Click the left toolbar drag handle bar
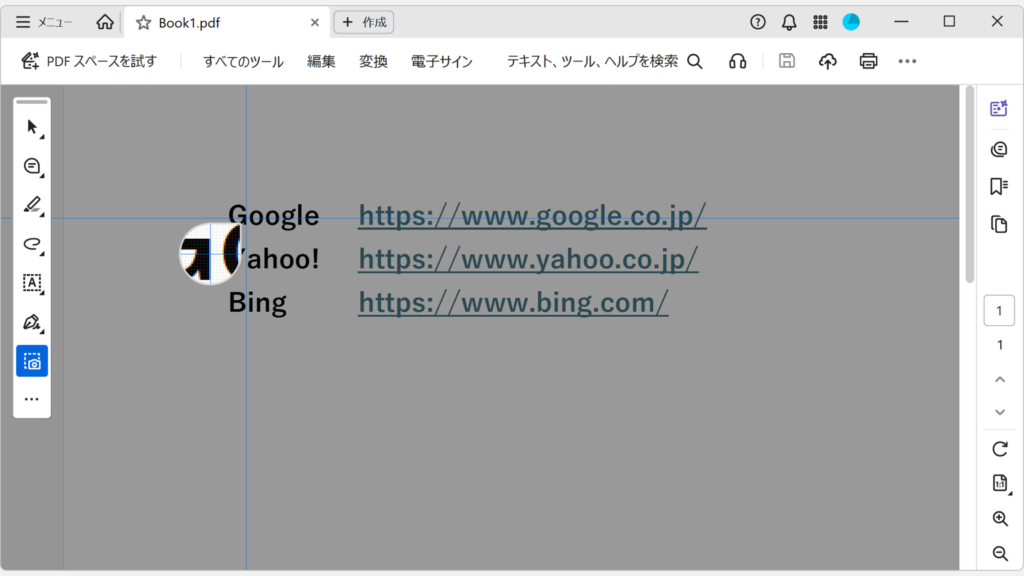 click(32, 102)
